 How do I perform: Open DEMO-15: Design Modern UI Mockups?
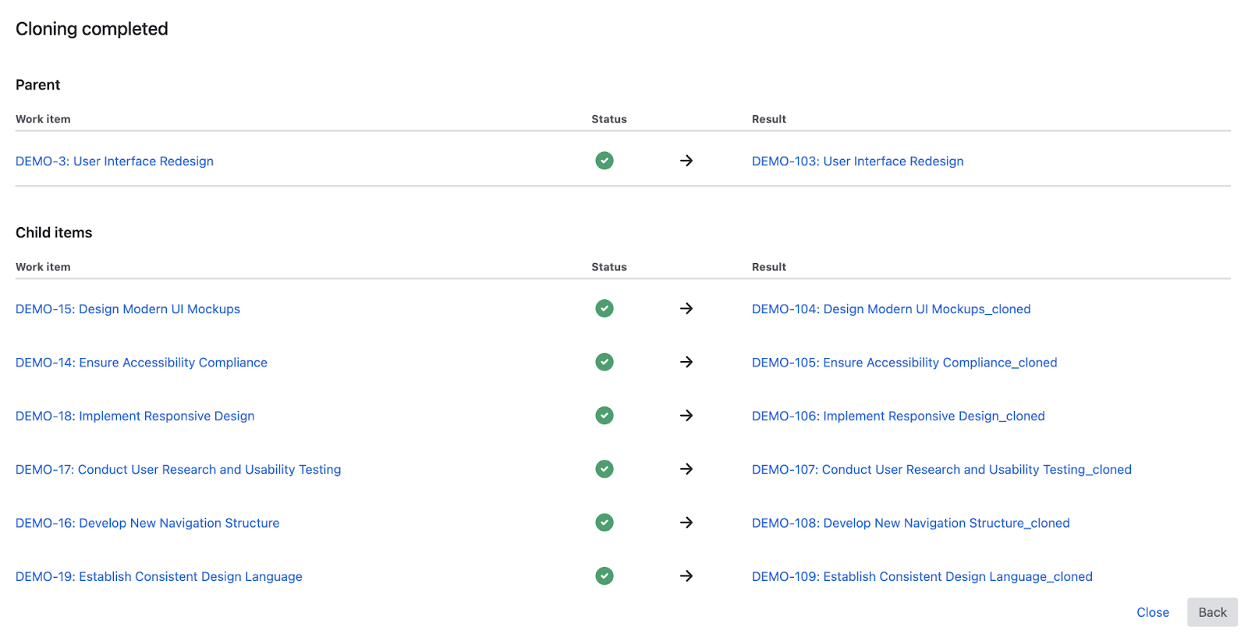(x=128, y=309)
